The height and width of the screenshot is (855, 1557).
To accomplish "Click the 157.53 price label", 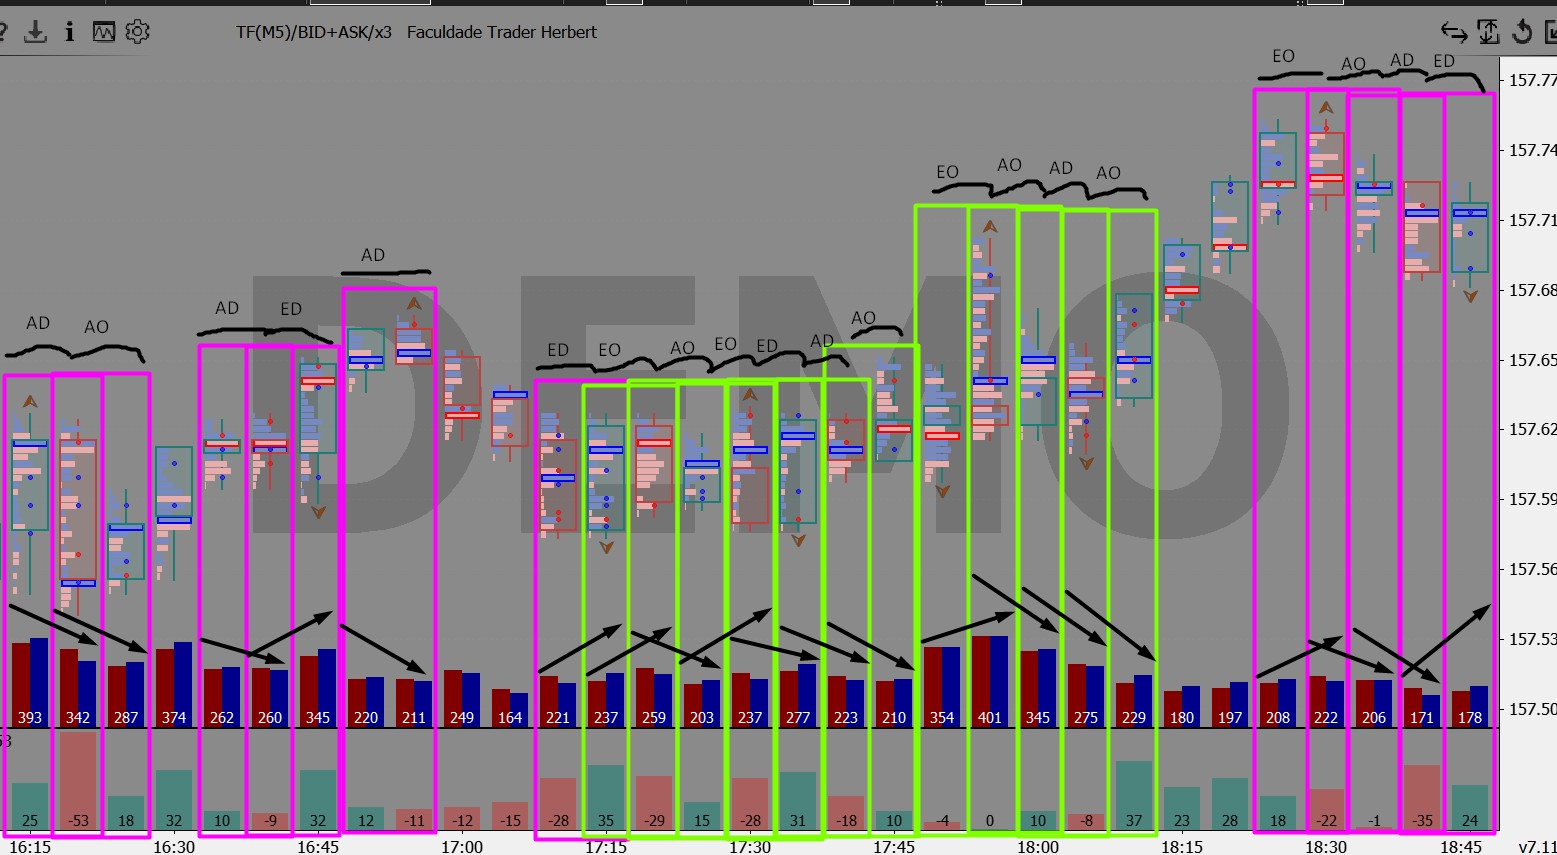I will (x=1532, y=639).
